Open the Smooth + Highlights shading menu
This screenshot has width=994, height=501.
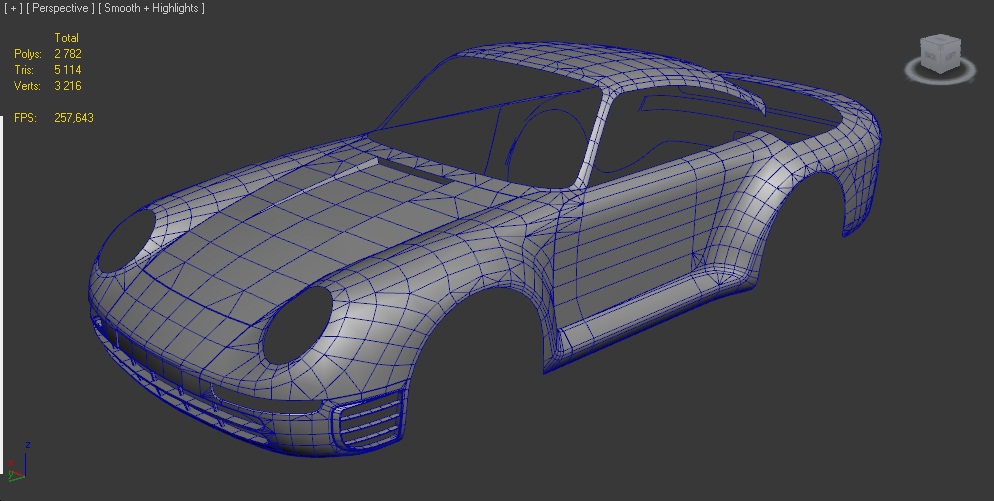pyautogui.click(x=151, y=8)
